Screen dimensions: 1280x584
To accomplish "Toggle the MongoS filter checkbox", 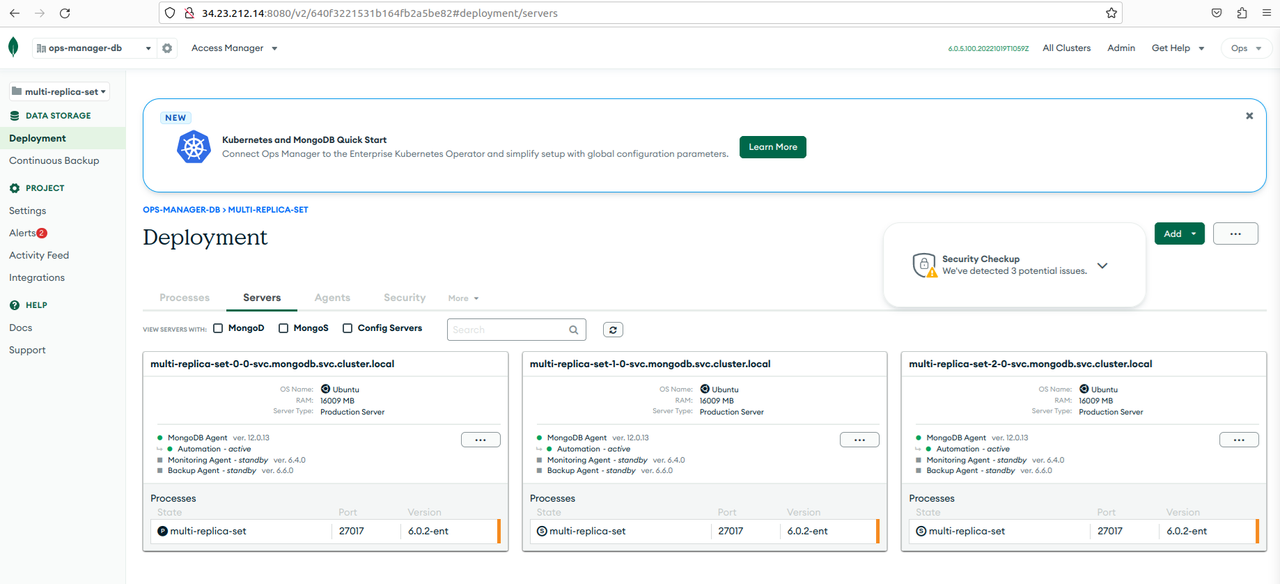I will 283,328.
